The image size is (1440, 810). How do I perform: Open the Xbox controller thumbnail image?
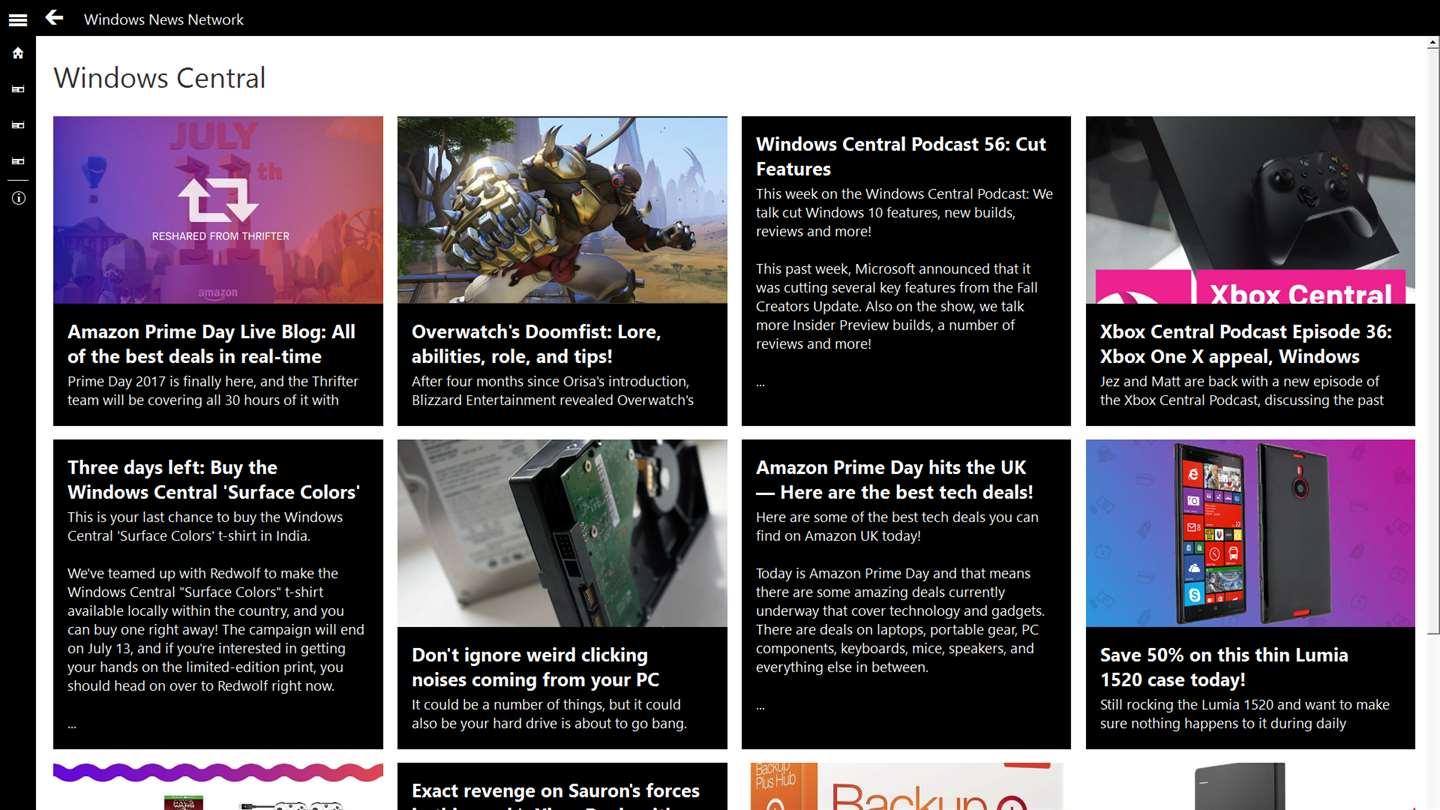1250,210
